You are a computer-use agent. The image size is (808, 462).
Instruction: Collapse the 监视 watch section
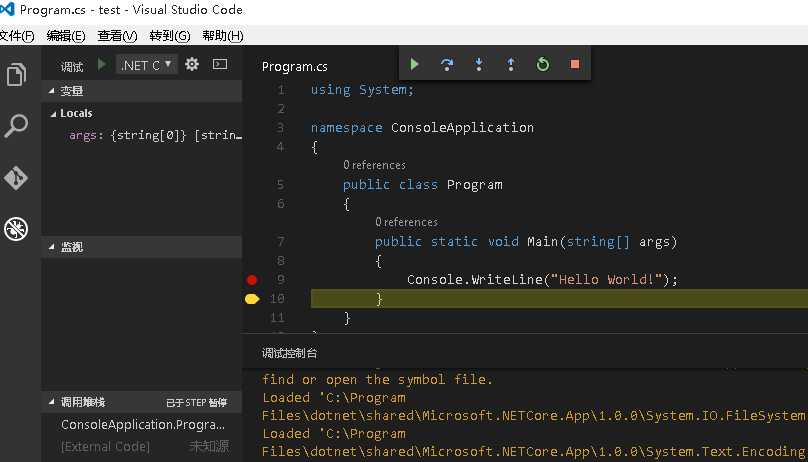pos(71,247)
